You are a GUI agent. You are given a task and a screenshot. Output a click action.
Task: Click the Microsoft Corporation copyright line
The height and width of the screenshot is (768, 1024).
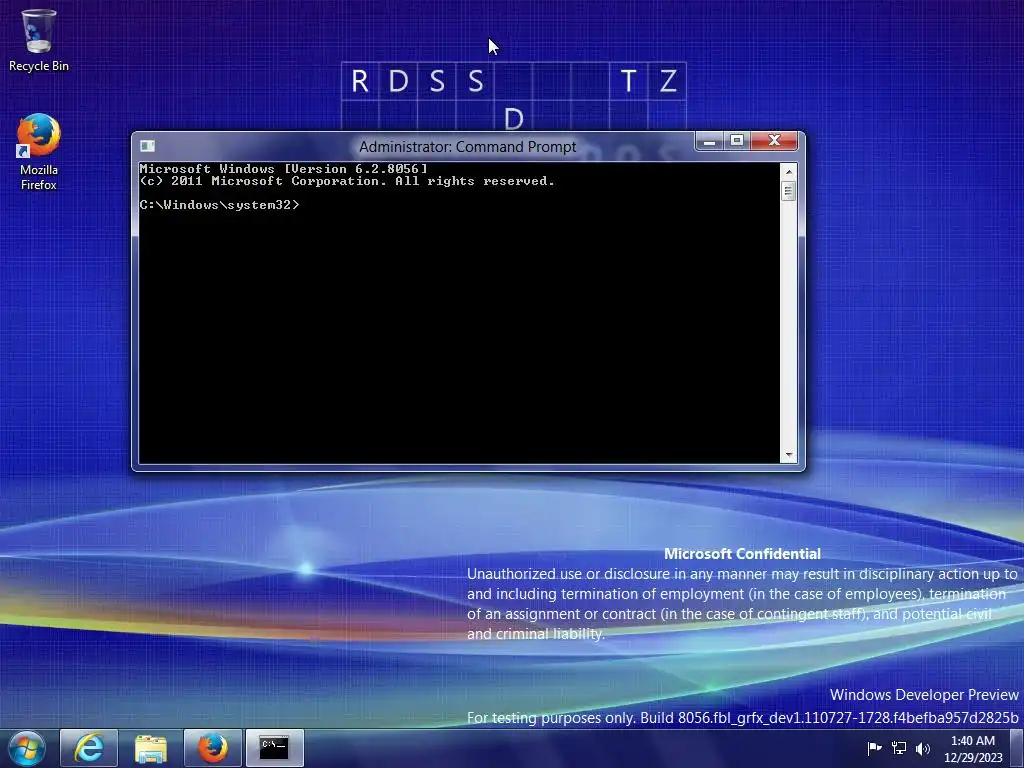pyautogui.click(x=347, y=181)
